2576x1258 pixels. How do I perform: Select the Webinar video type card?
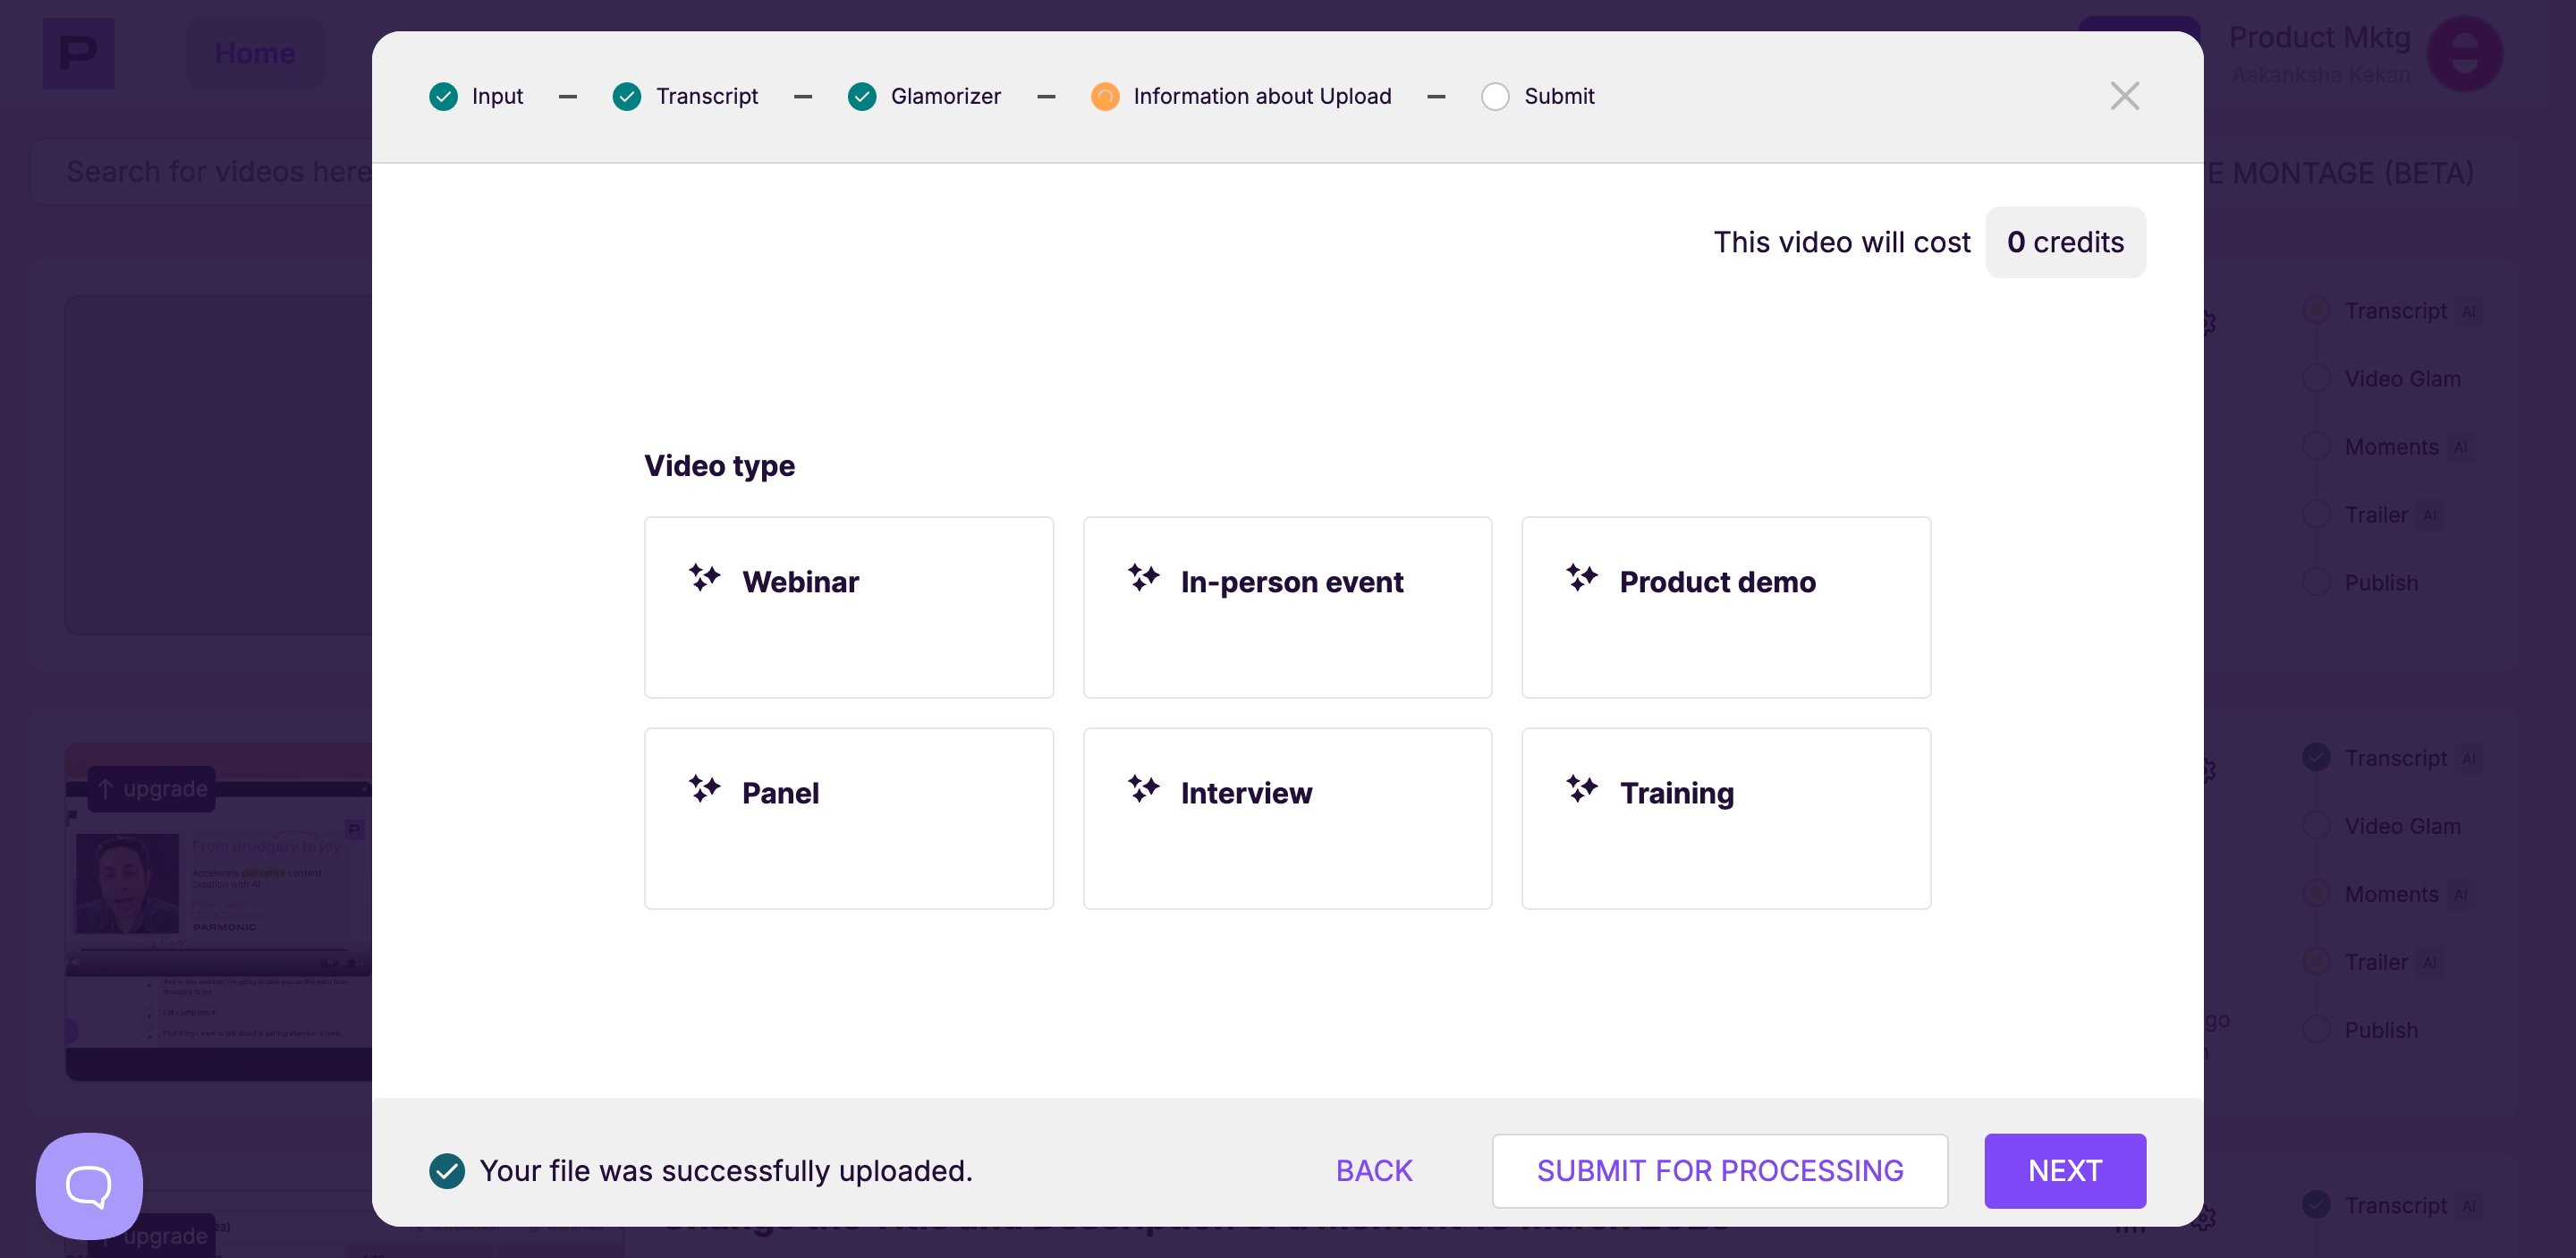coord(848,607)
